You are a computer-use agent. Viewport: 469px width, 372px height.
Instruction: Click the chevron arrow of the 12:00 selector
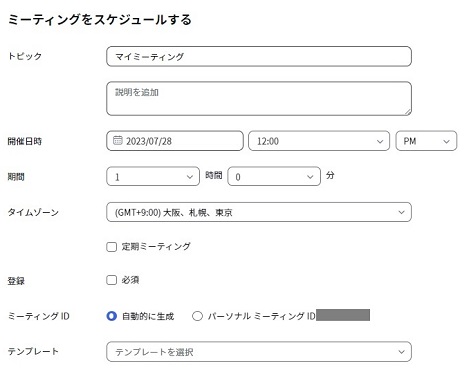coord(380,141)
